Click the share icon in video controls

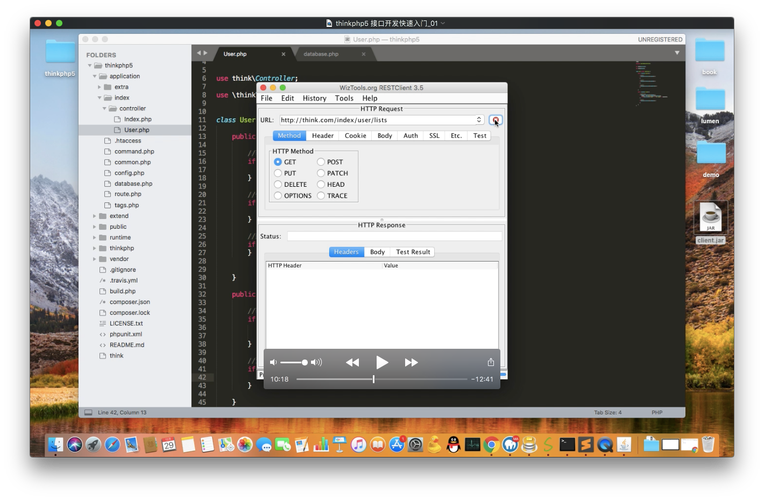(x=491, y=362)
